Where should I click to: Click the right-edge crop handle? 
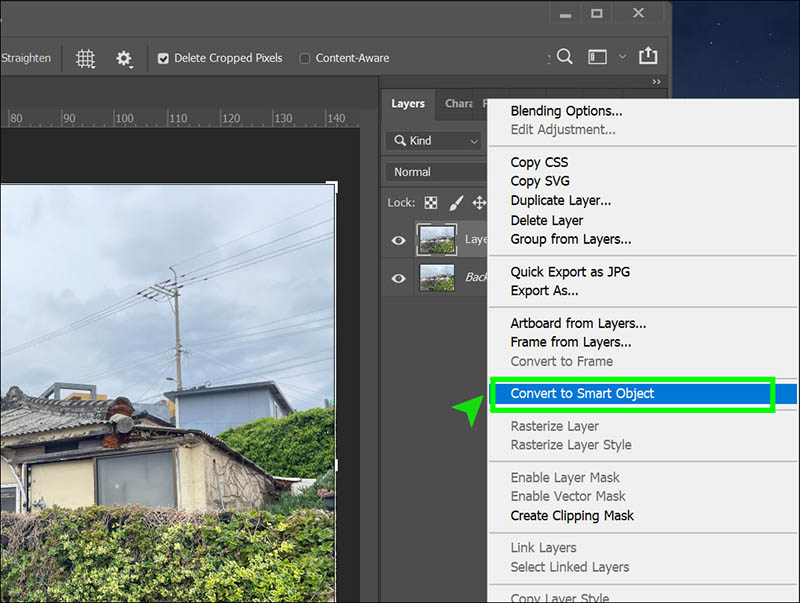click(x=336, y=465)
